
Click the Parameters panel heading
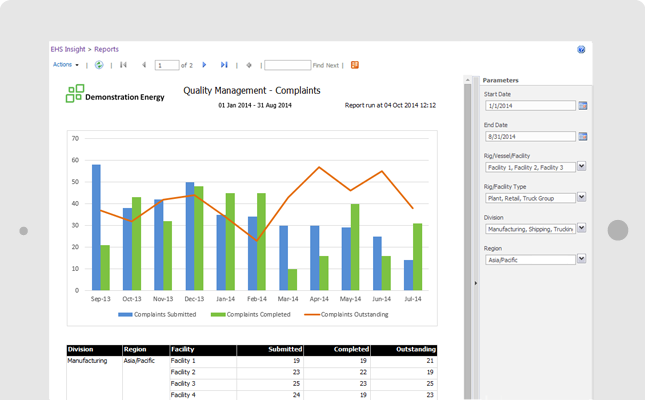pyautogui.click(x=500, y=80)
